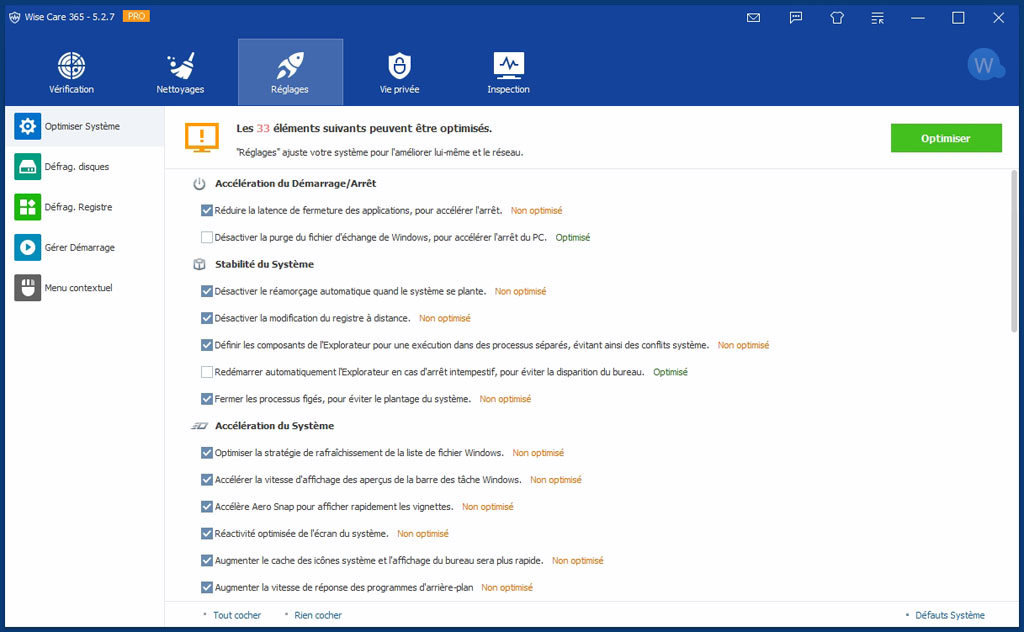The height and width of the screenshot is (632, 1024).
Task: Click 'Optimisé' status beside Redémarrer automatiquement l'Explorateur
Action: pyautogui.click(x=670, y=372)
